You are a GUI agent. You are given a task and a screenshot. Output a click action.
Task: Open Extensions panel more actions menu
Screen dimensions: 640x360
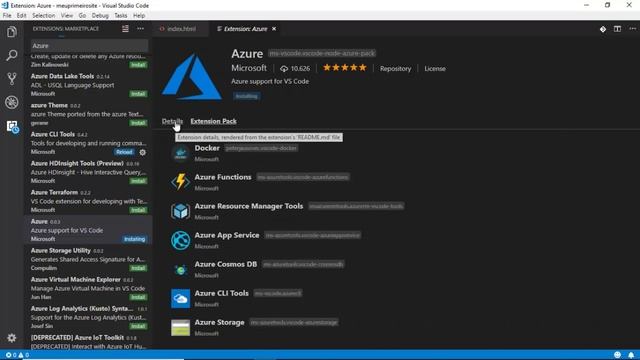point(140,29)
